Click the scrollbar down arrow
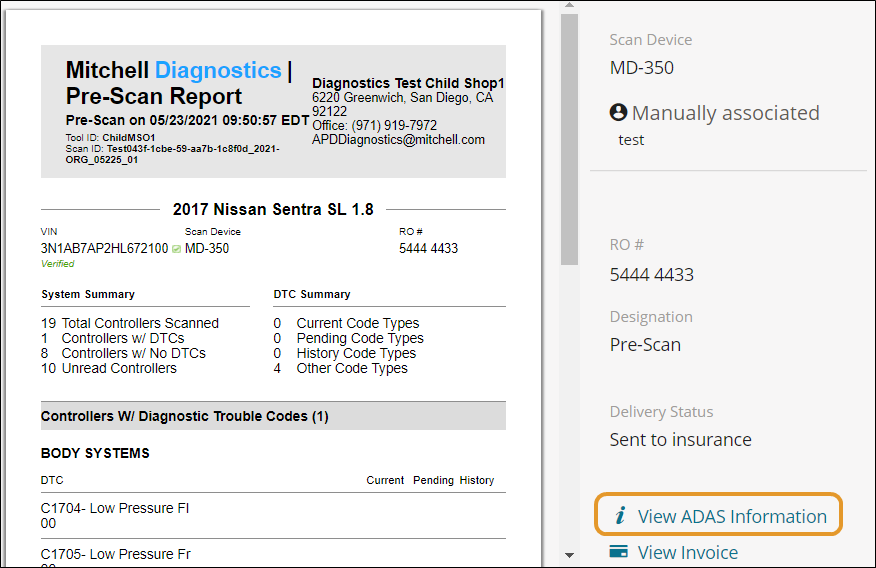The image size is (876, 568). point(569,555)
